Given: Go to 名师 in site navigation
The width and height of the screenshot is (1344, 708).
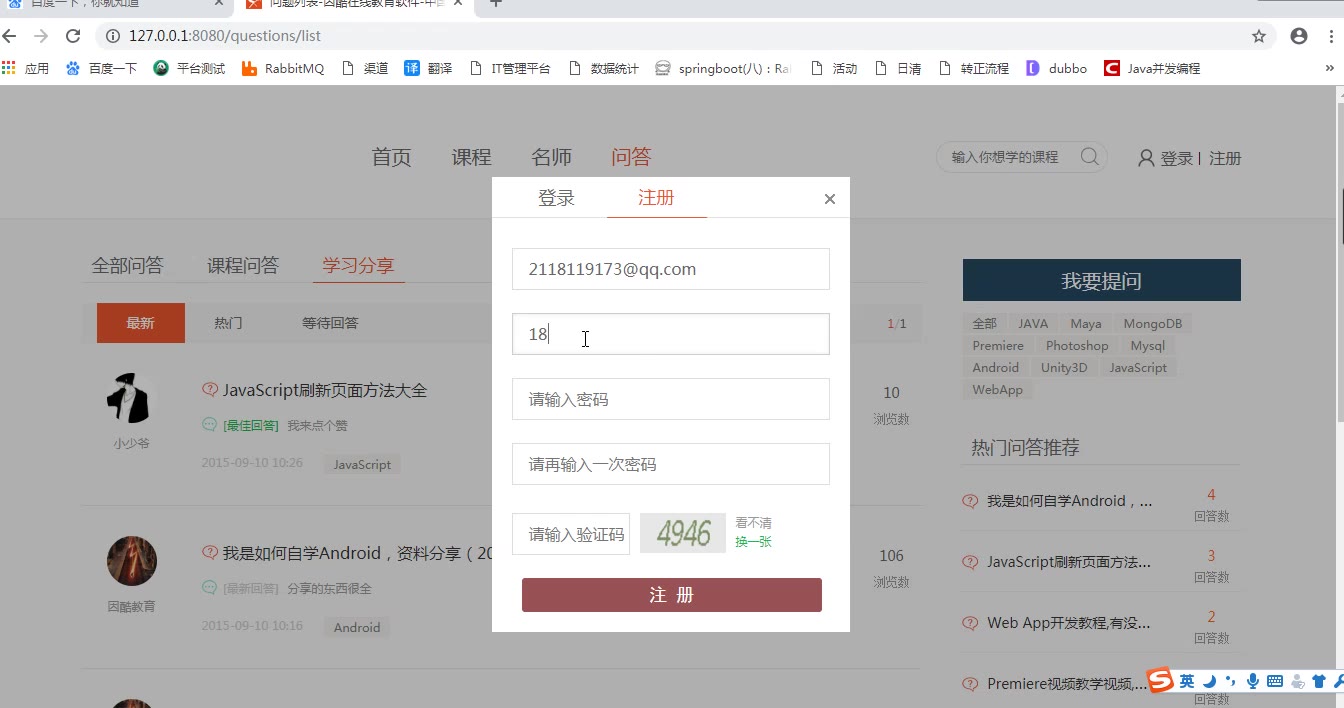Looking at the screenshot, I should [x=551, y=157].
